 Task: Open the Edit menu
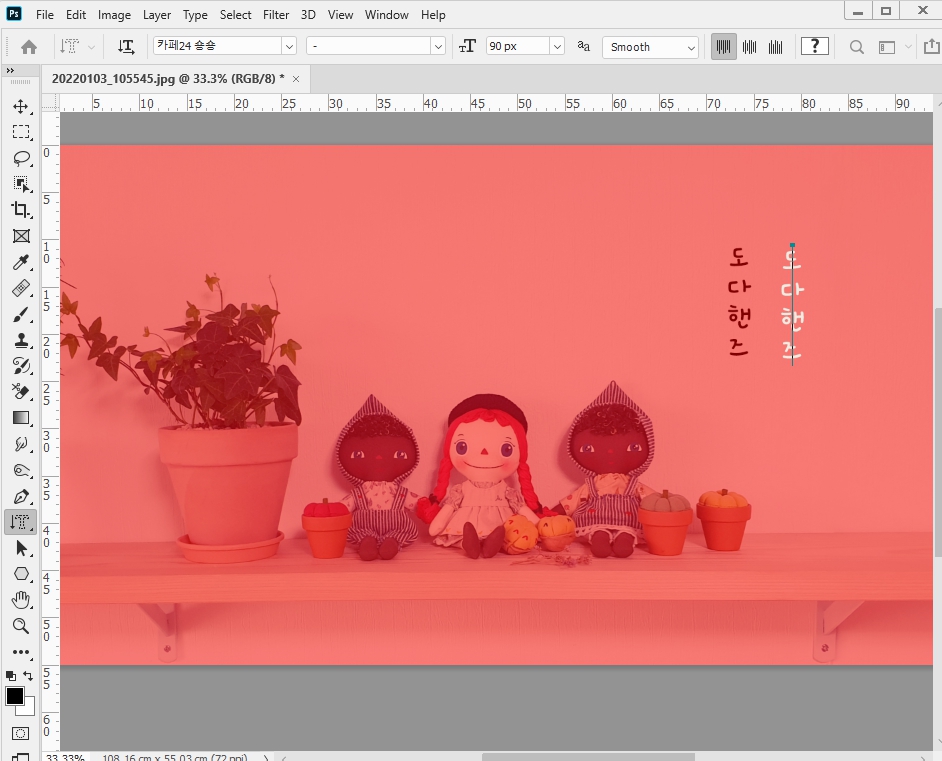point(76,15)
